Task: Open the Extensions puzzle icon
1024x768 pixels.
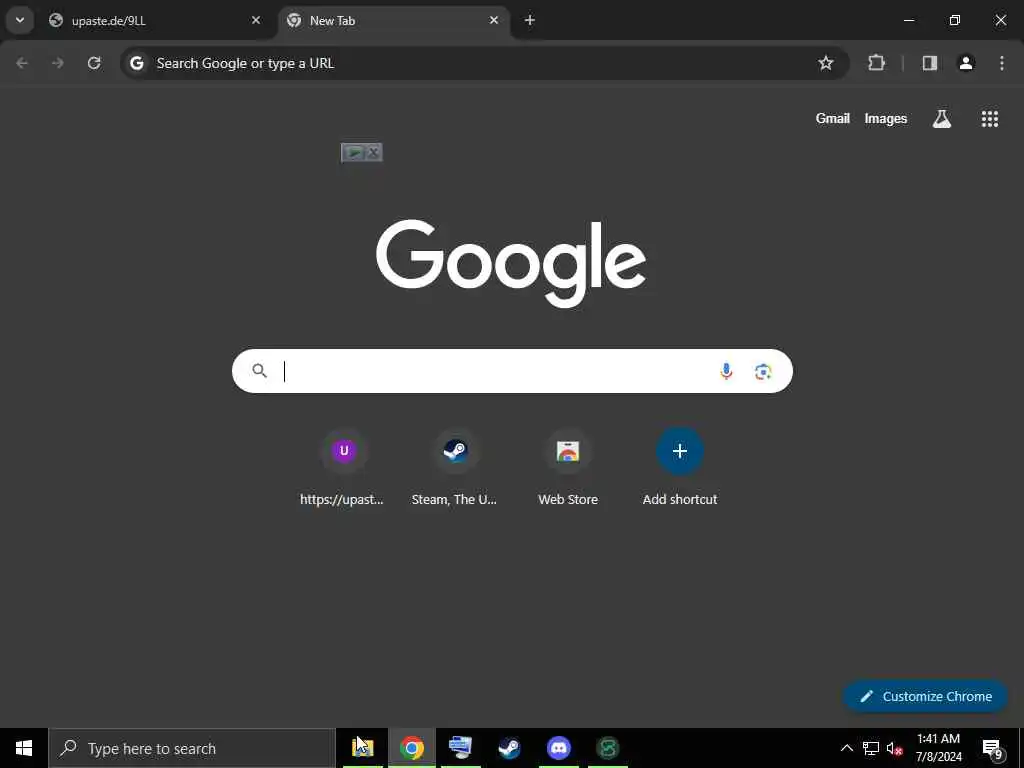Action: click(x=876, y=63)
